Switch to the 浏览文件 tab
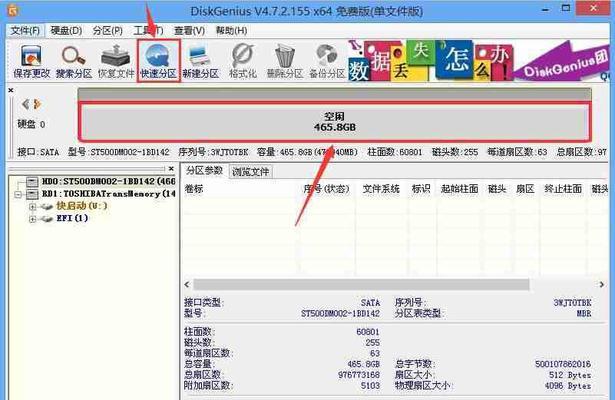Image resolution: width=615 pixels, height=400 pixels. pyautogui.click(x=251, y=171)
